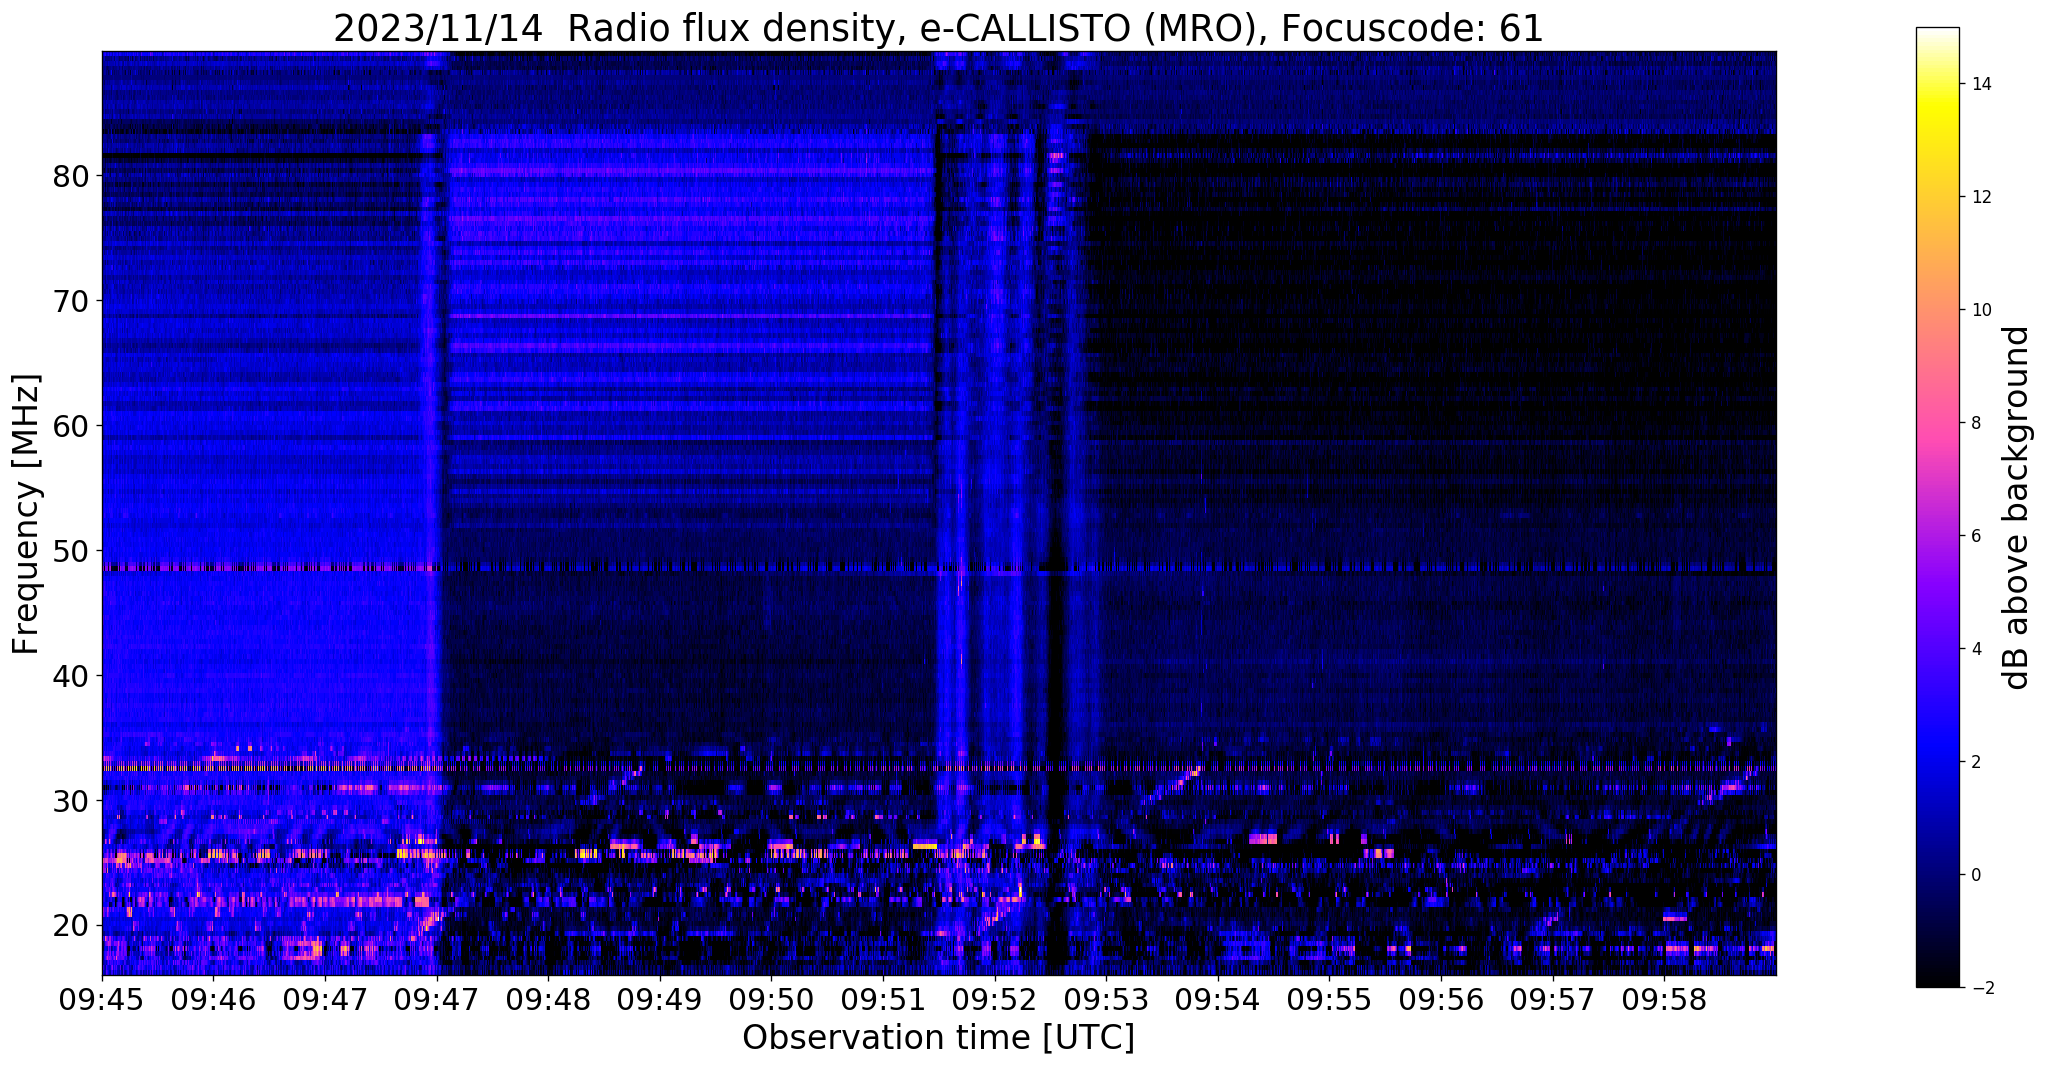Viewport: 2047px width, 1067px height.
Task: Click the plot title mentioning e-CALLISTO (MRO)
Action: click(938, 28)
